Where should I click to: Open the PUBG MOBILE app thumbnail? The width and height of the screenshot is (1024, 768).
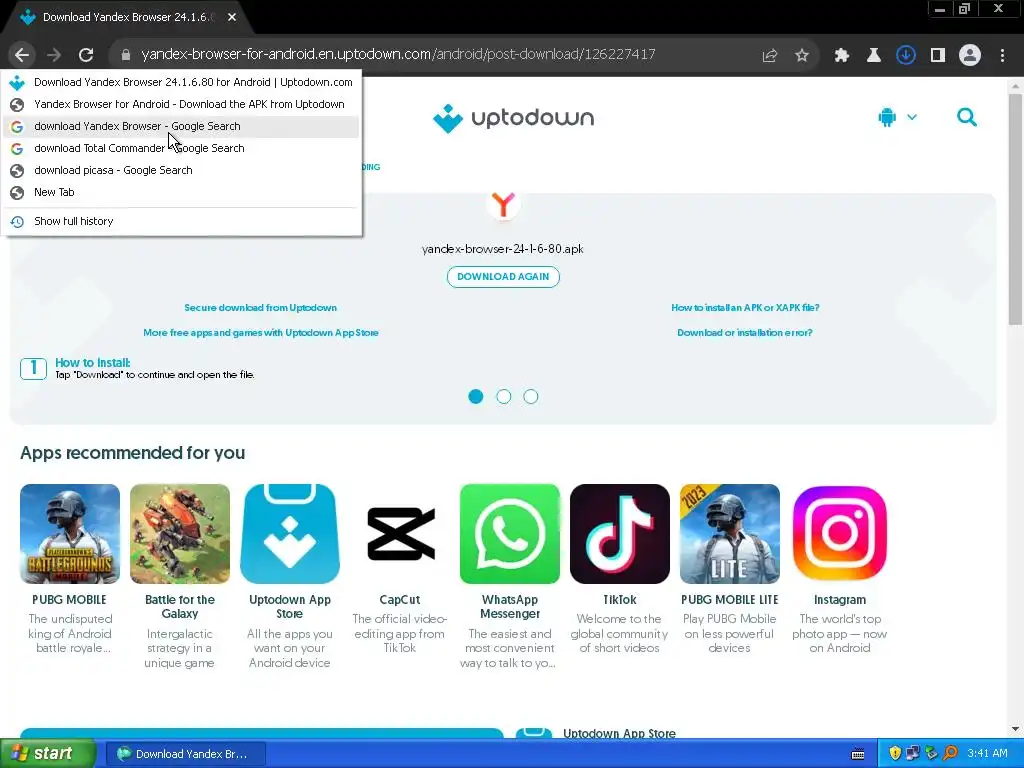pyautogui.click(x=70, y=534)
